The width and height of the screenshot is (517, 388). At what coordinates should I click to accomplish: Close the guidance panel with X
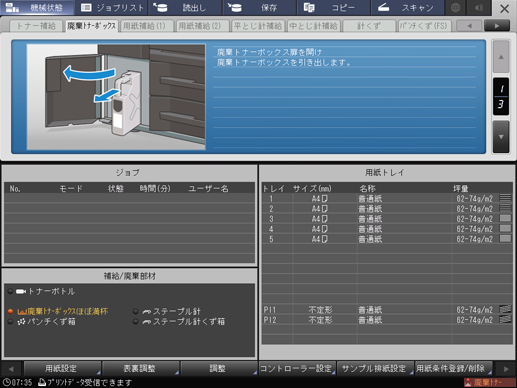pyautogui.click(x=504, y=8)
